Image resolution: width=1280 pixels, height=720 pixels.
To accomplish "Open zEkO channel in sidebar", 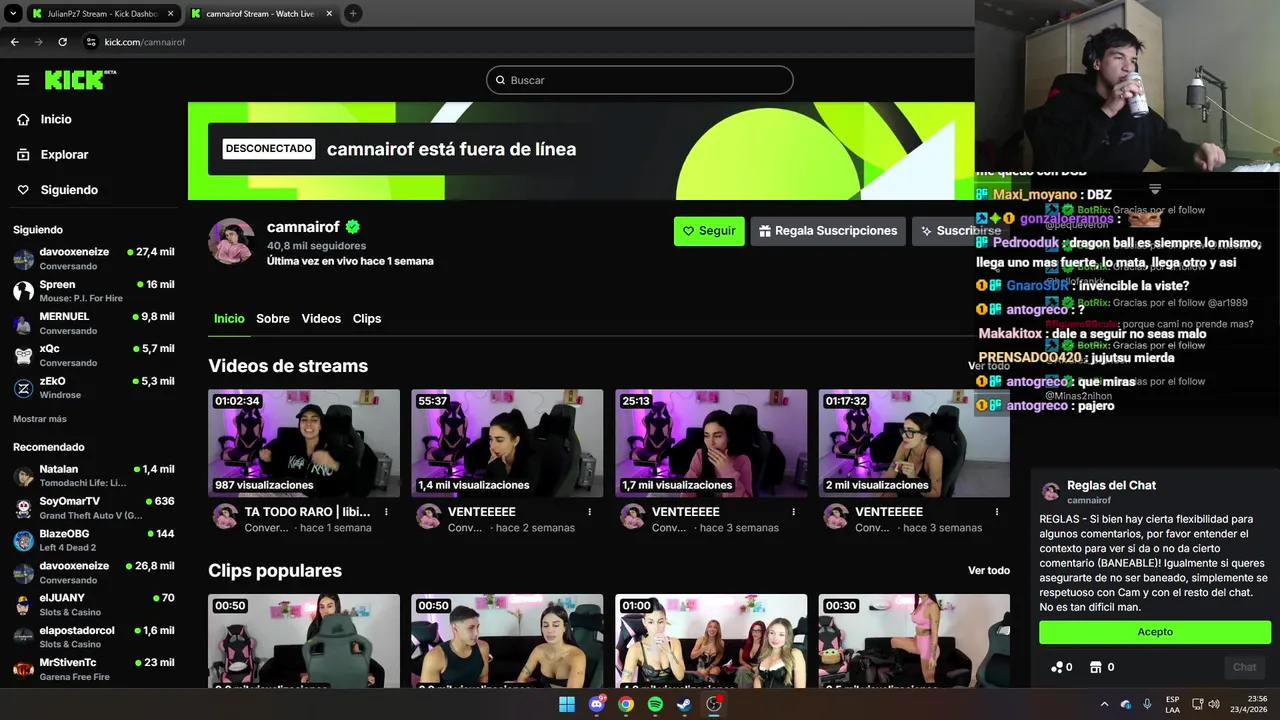I will 93,388.
